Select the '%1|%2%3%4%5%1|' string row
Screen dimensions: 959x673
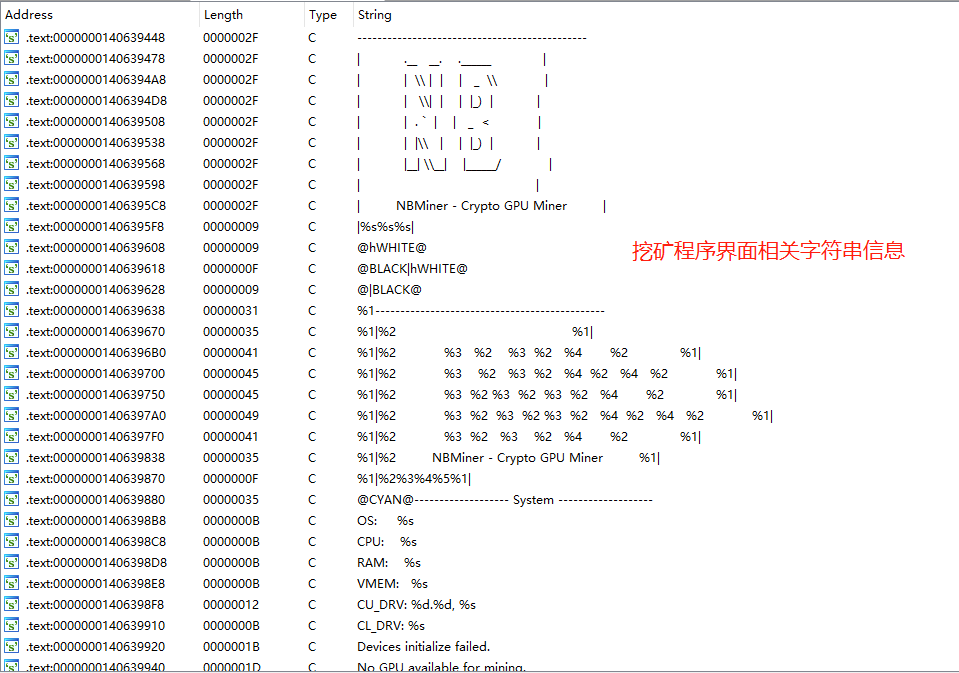tap(413, 479)
